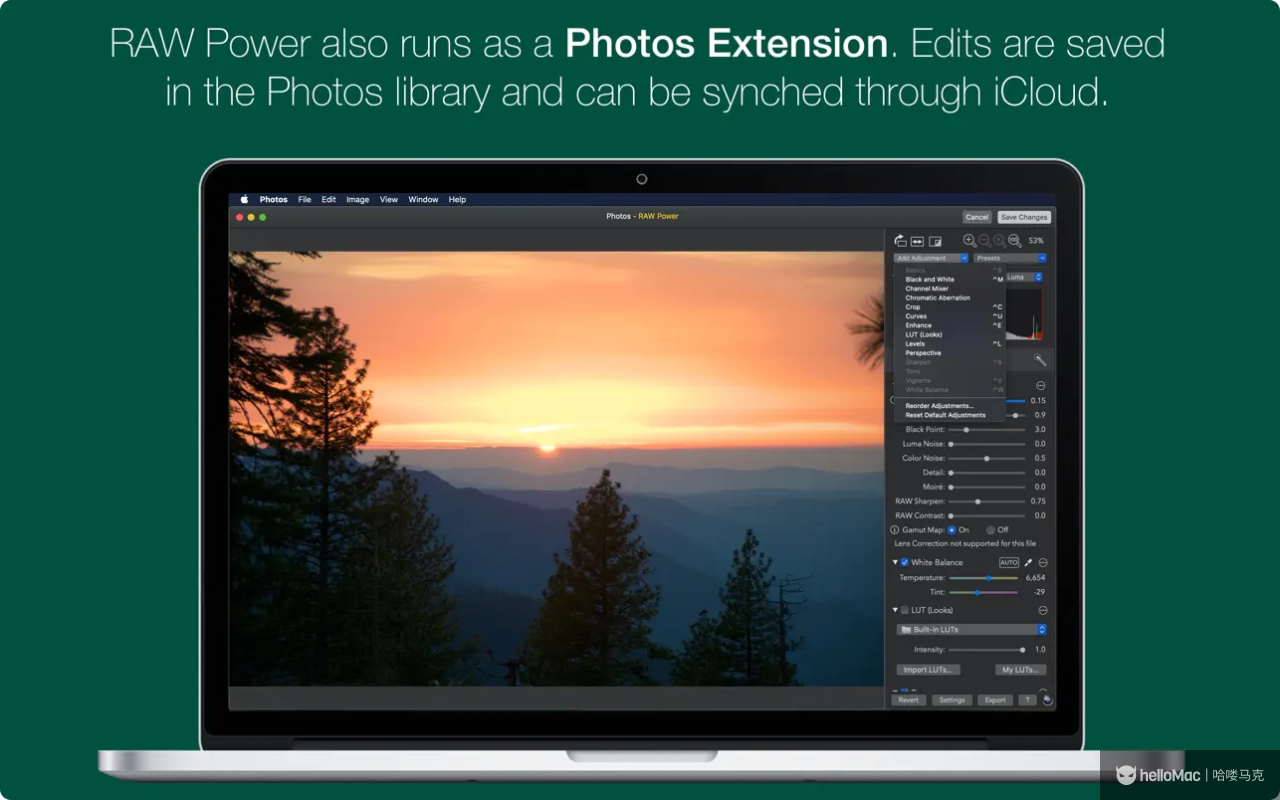Open the Built-in LUTs dropdown
The height and width of the screenshot is (800, 1280).
coord(972,630)
